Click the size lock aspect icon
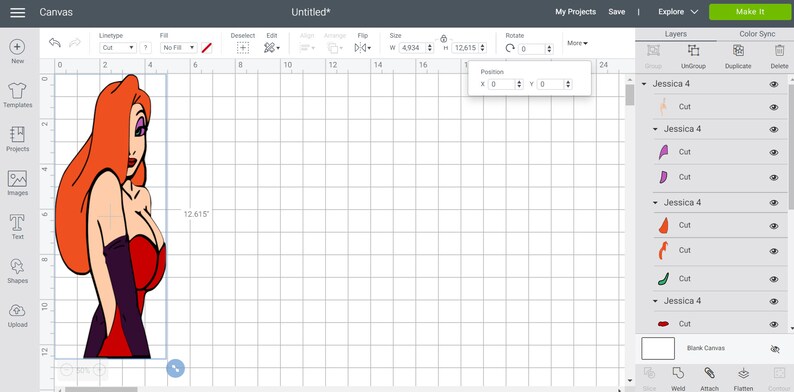The height and width of the screenshot is (392, 794). pyautogui.click(x=444, y=38)
